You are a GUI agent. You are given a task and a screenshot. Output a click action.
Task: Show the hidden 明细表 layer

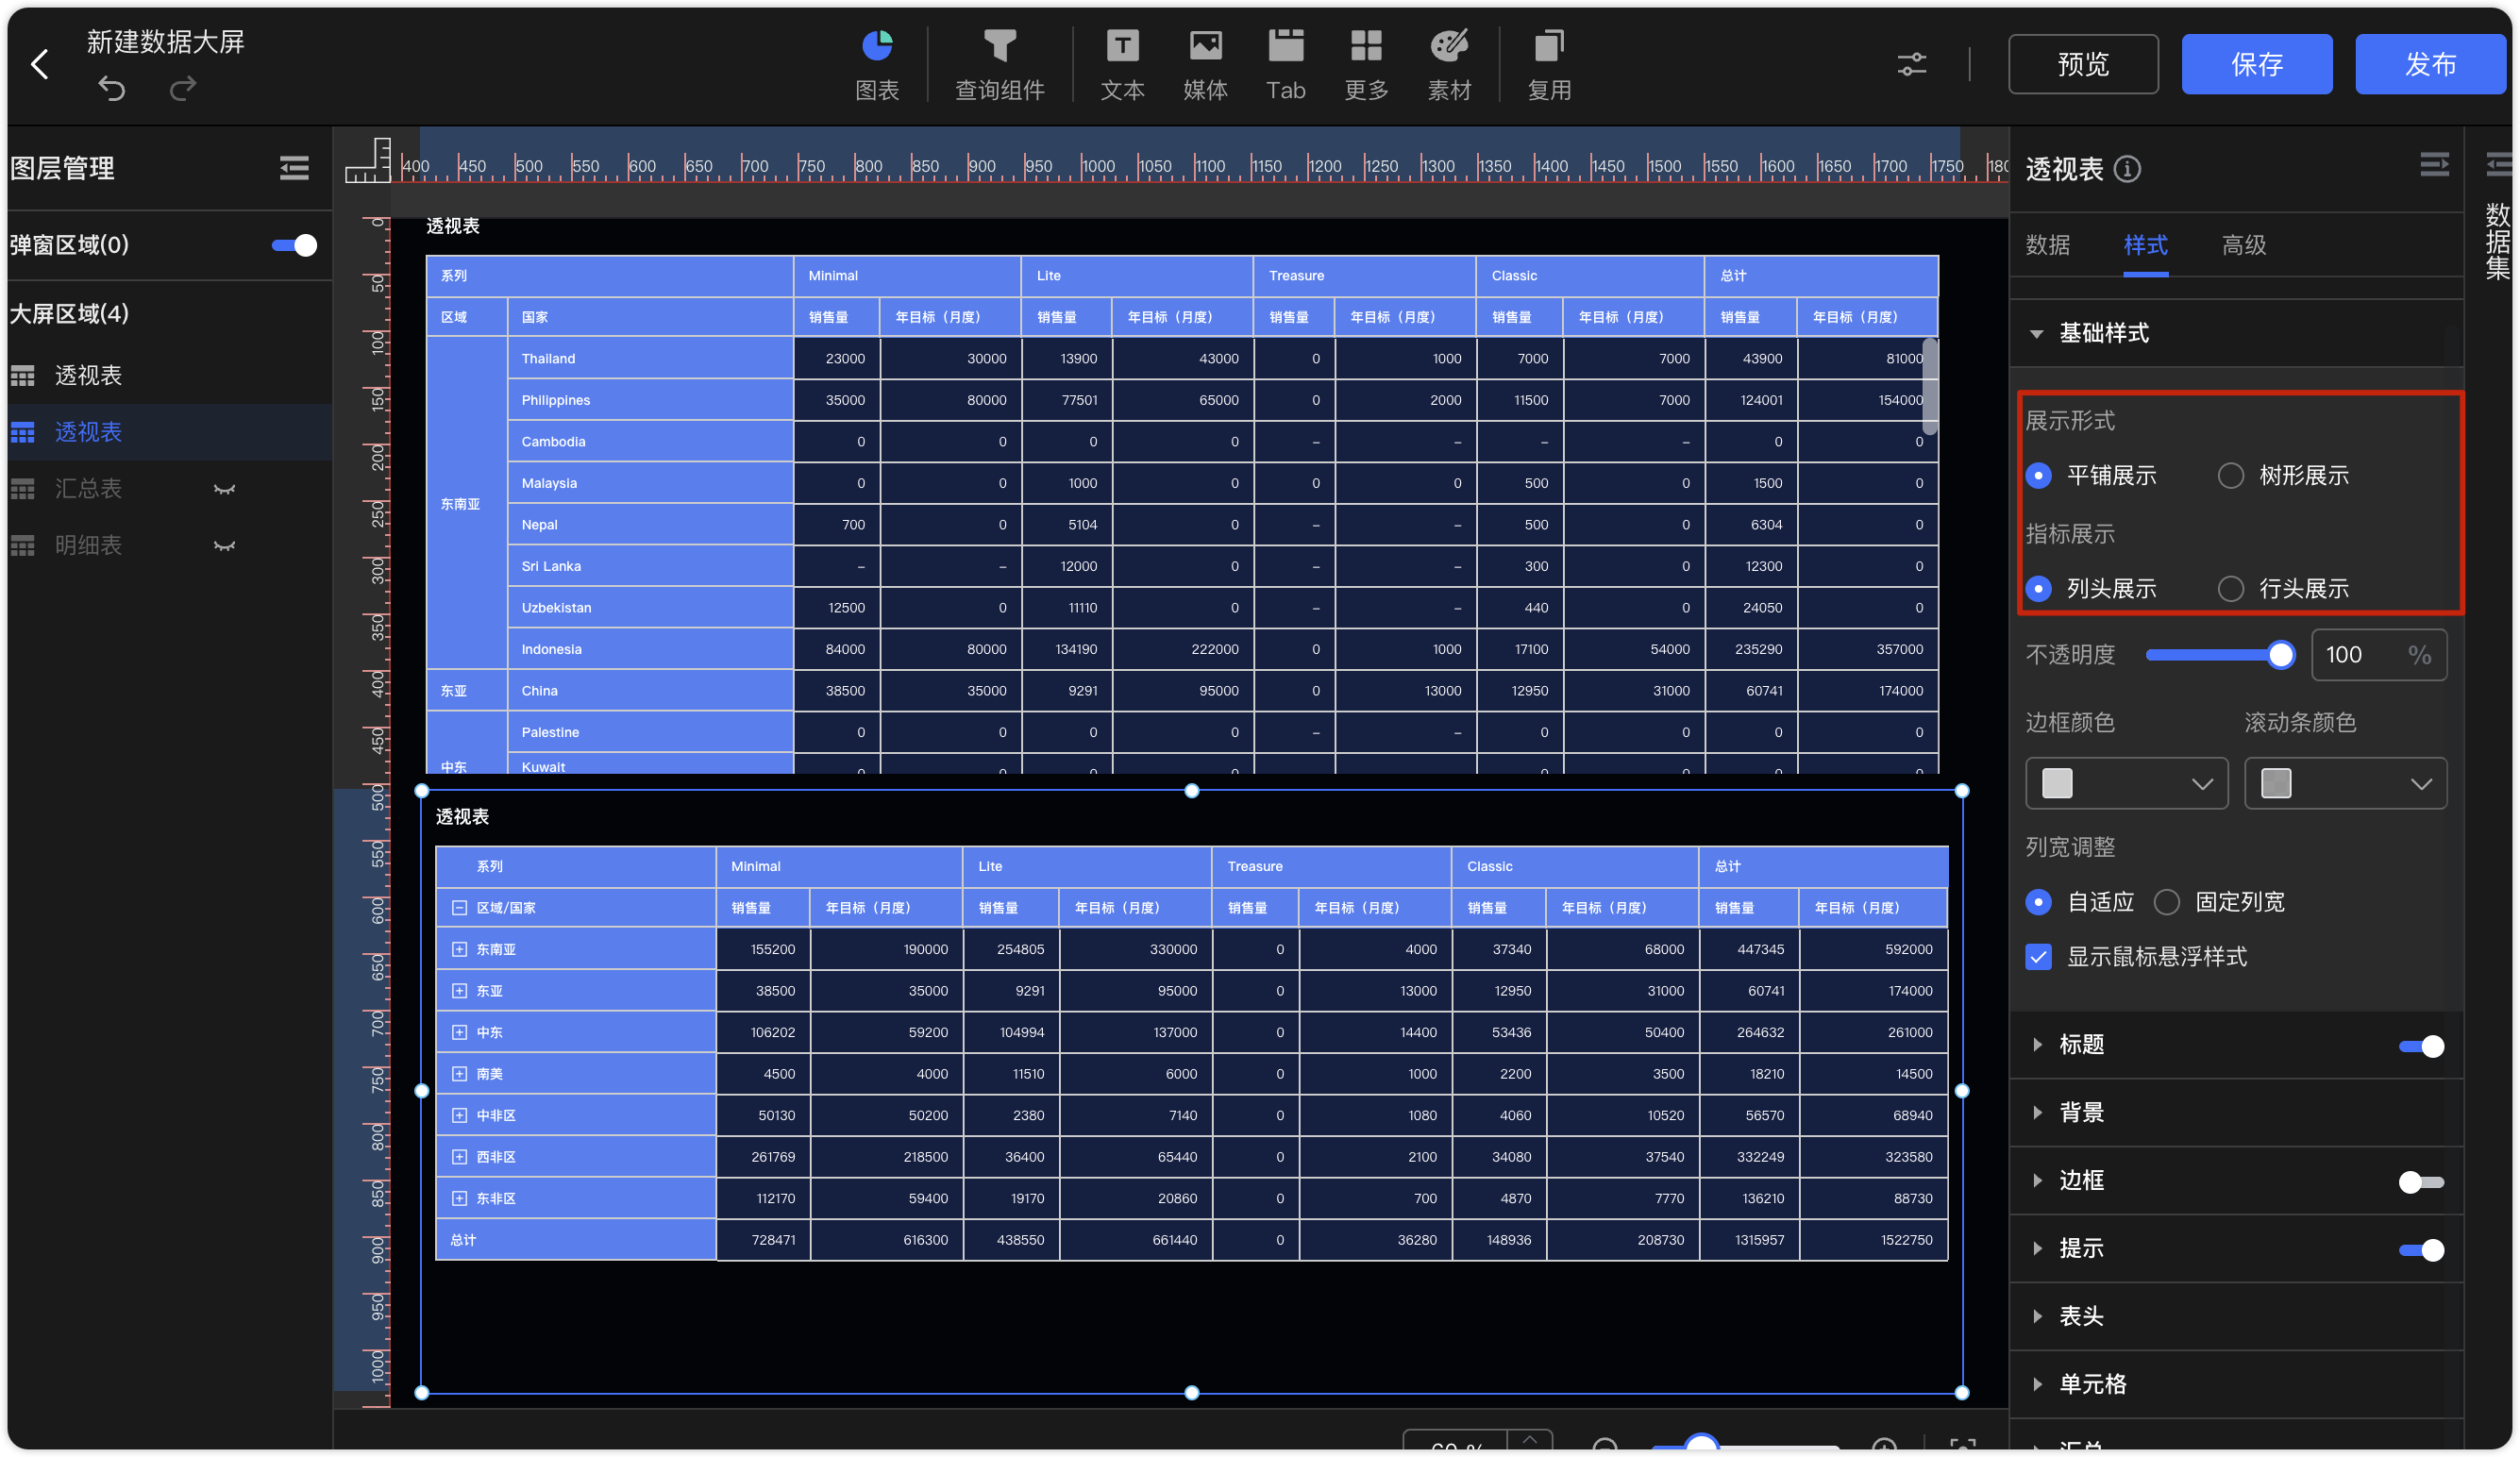point(224,546)
